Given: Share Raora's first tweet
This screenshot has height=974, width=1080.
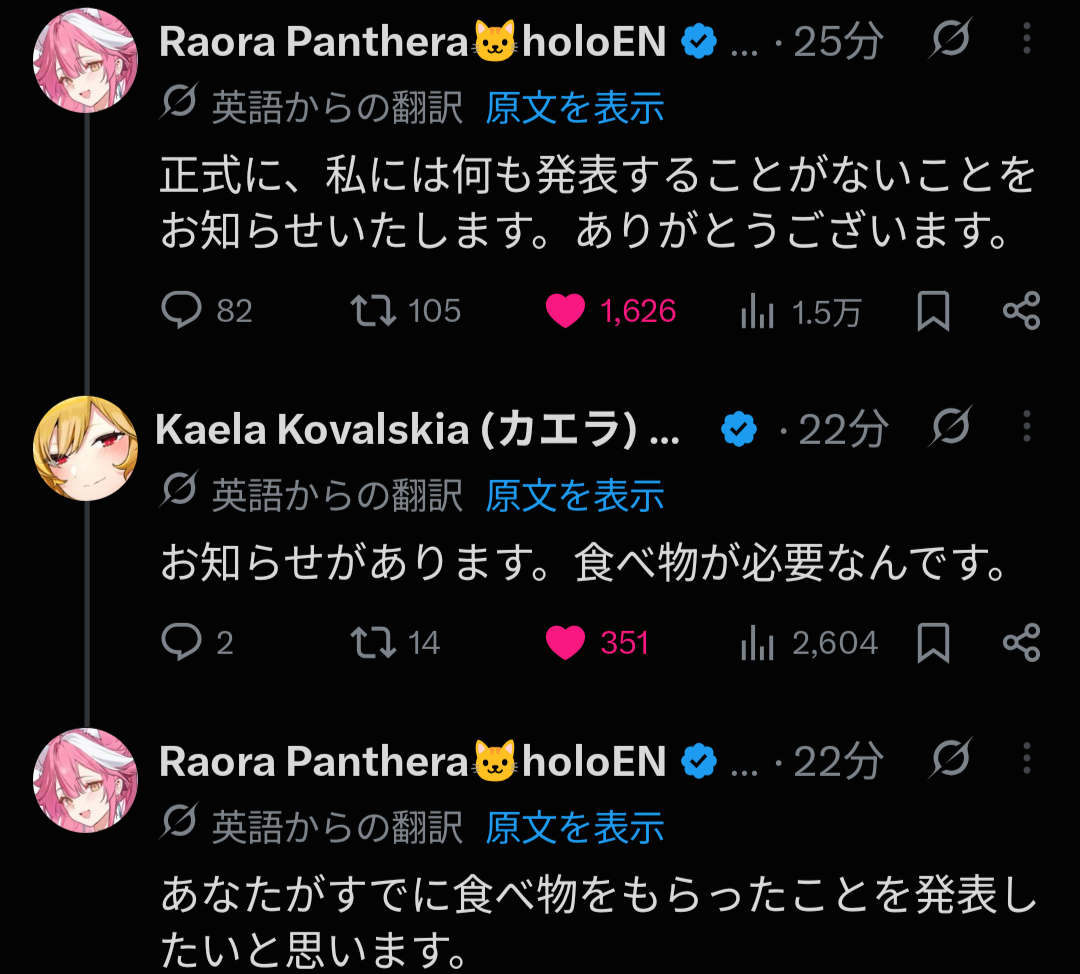Looking at the screenshot, I should pyautogui.click(x=1021, y=311).
